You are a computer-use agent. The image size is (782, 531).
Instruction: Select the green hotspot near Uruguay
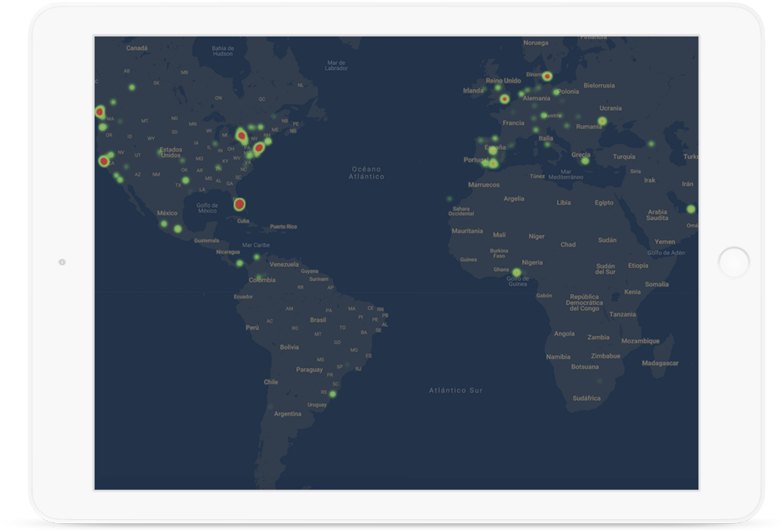333,394
